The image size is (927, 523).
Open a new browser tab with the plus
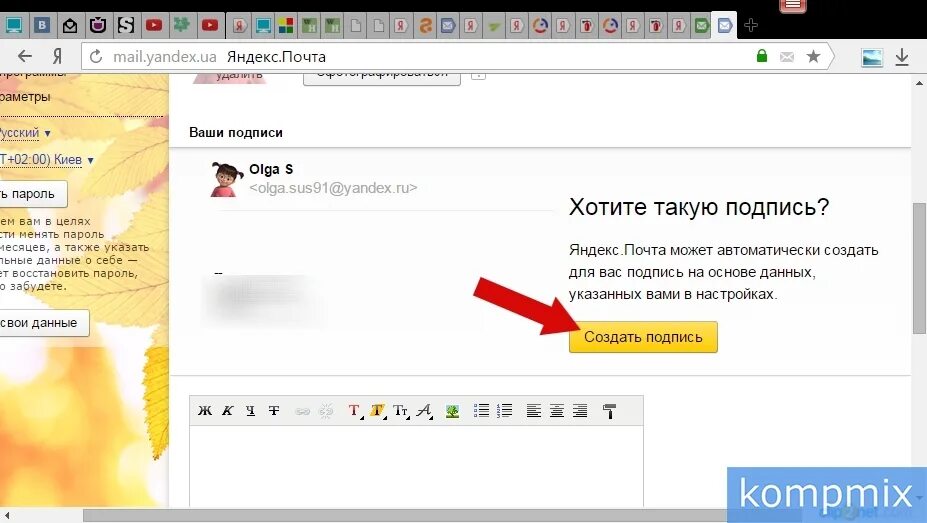(x=751, y=25)
